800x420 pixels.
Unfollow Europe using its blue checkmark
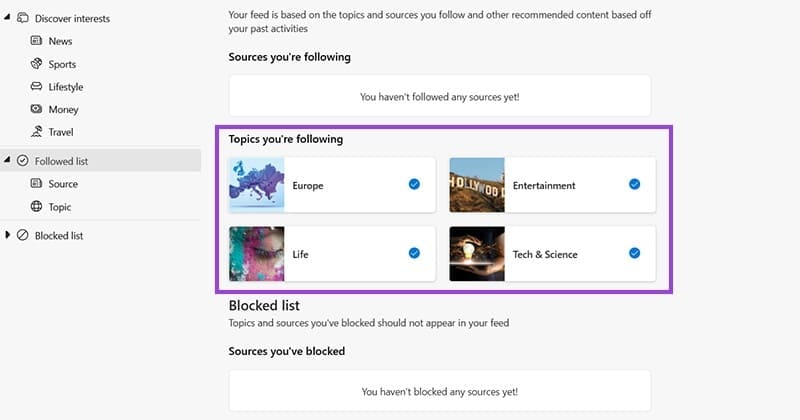(x=414, y=184)
